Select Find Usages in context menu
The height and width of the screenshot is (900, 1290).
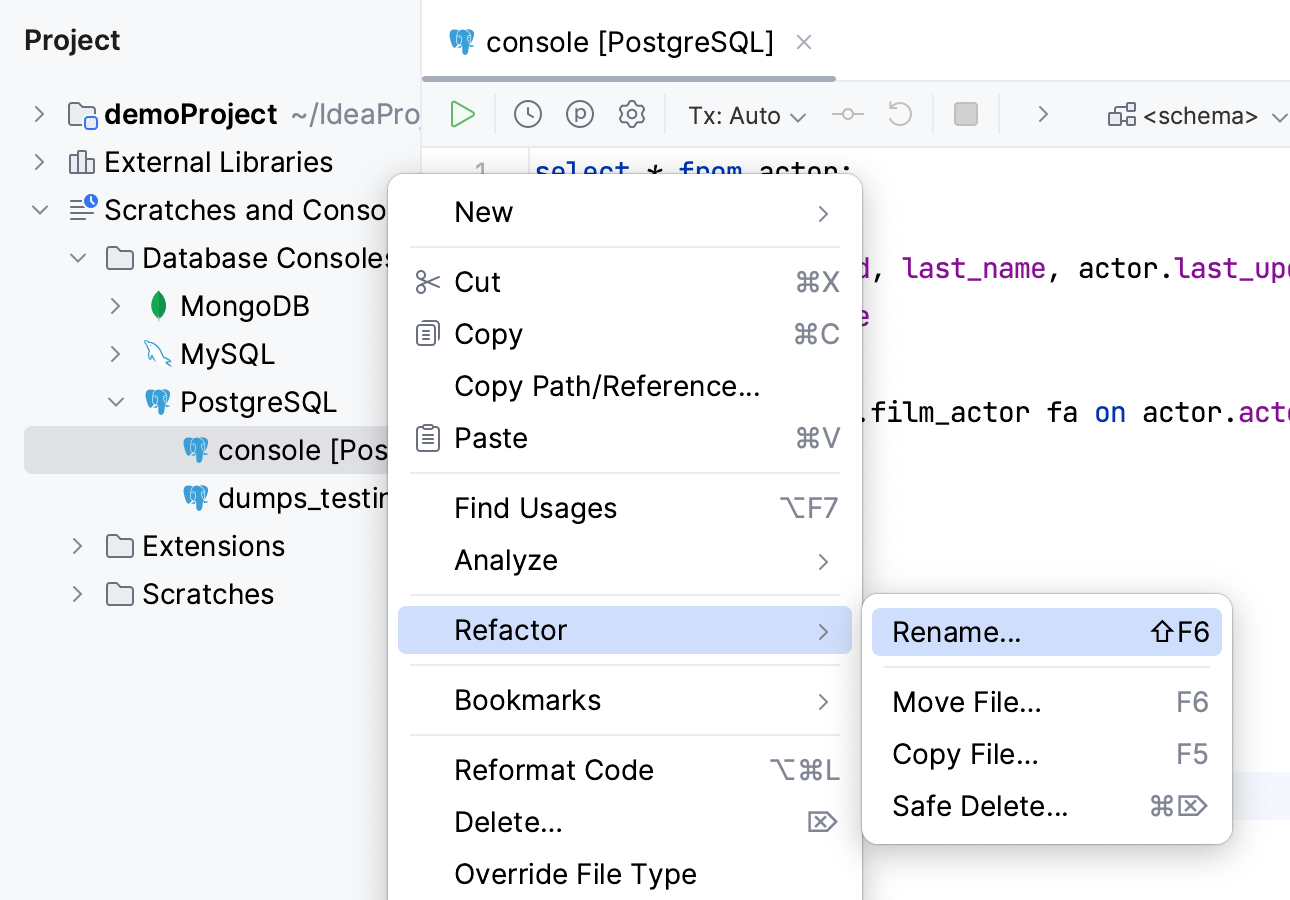point(625,508)
